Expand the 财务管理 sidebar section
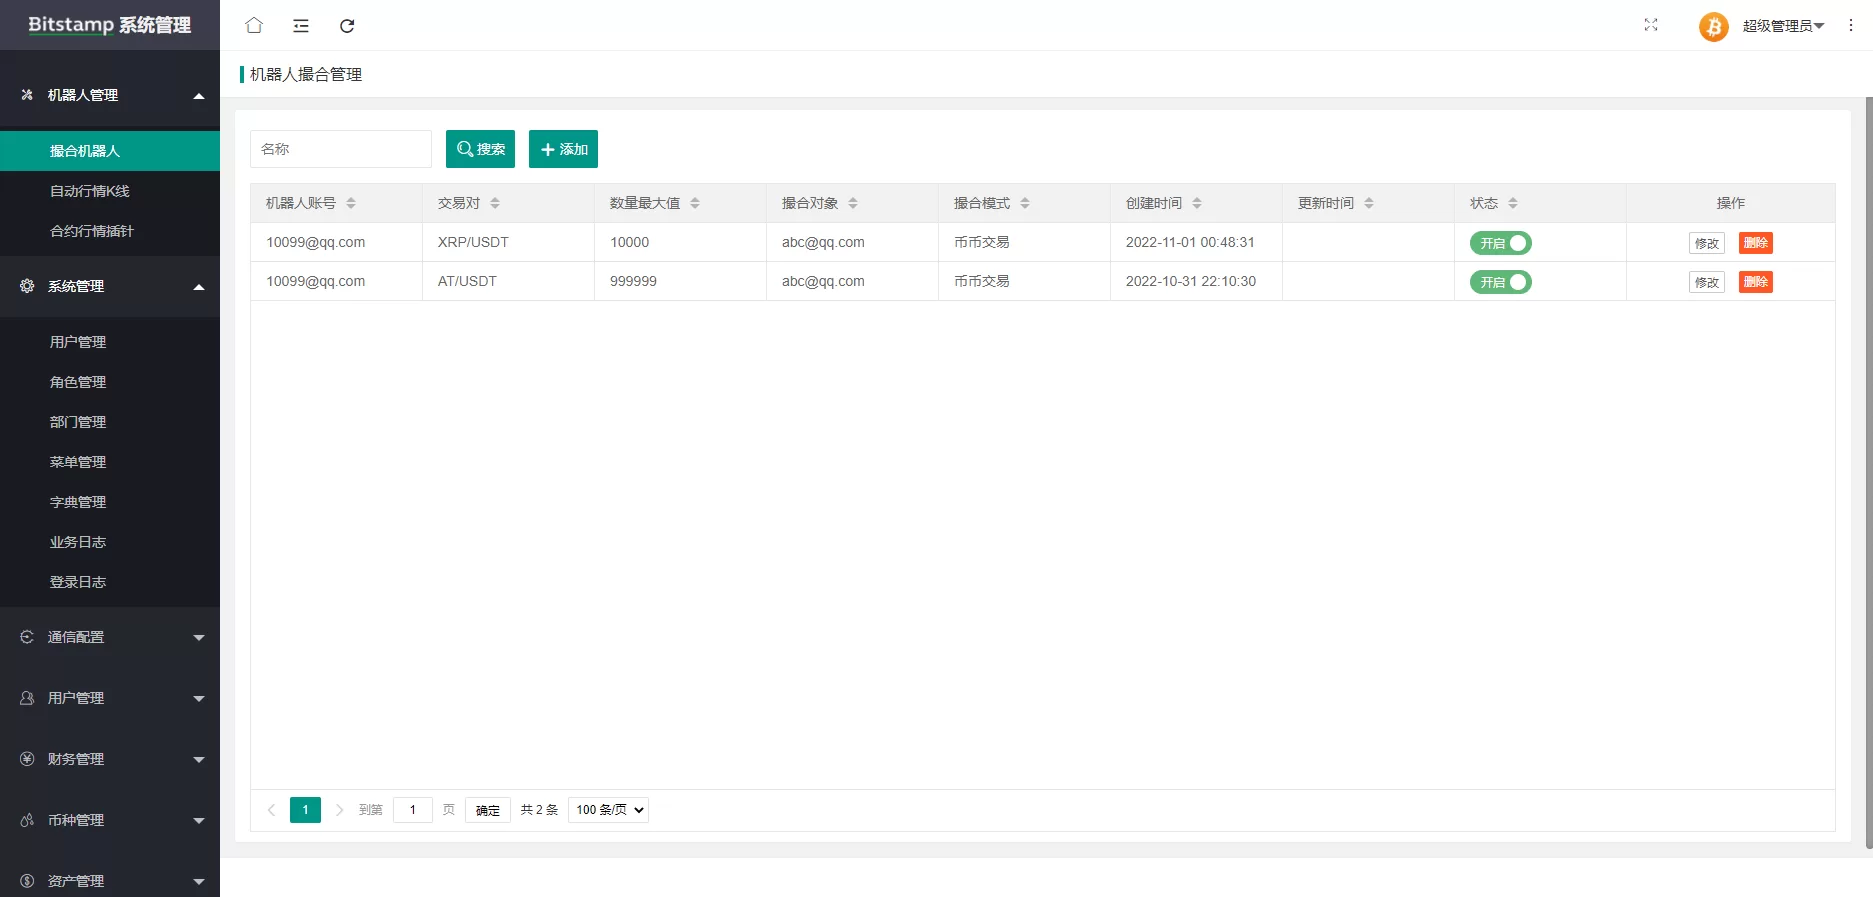This screenshot has width=1873, height=897. (110, 759)
